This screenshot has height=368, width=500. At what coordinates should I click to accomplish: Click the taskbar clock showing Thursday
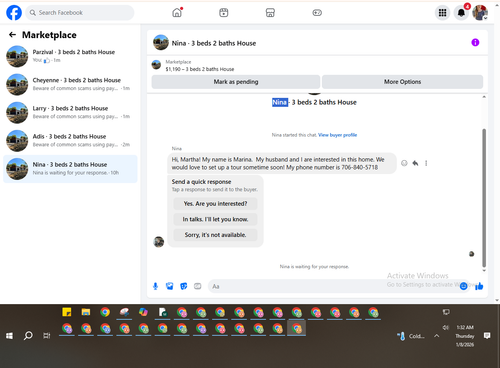[465, 336]
